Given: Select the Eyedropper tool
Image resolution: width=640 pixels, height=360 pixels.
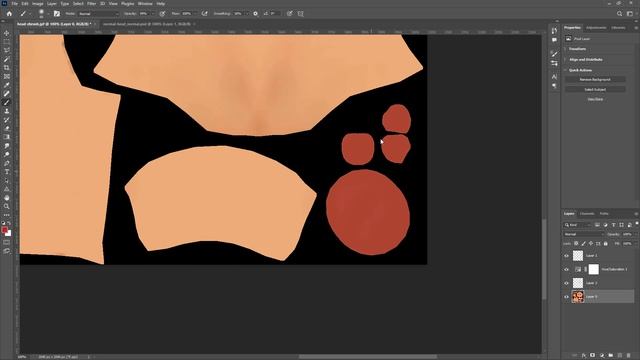Looking at the screenshot, I should coord(7,85).
